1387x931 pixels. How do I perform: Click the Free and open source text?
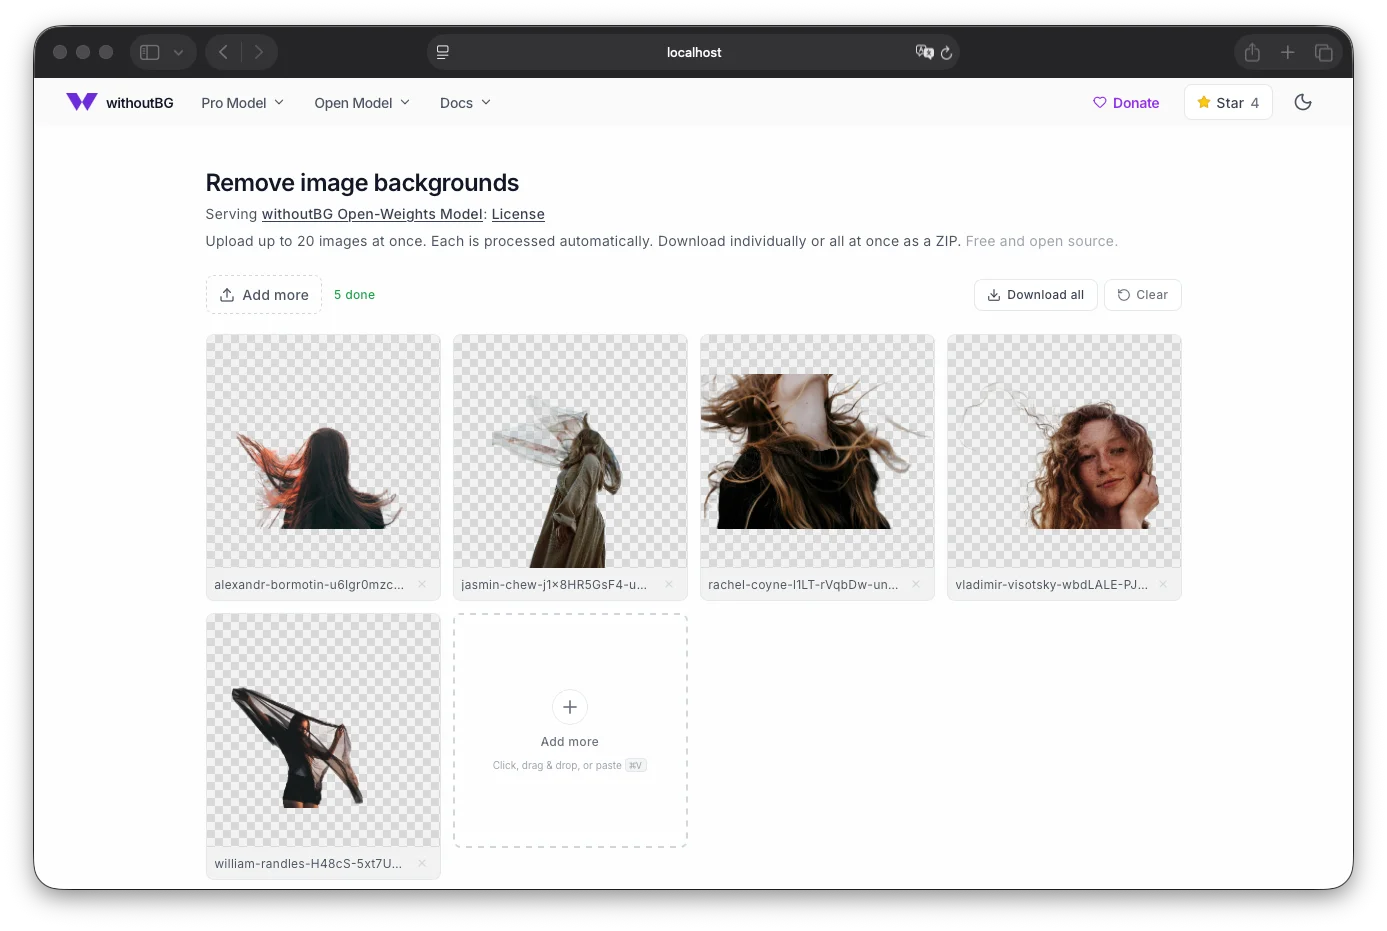coord(1042,241)
